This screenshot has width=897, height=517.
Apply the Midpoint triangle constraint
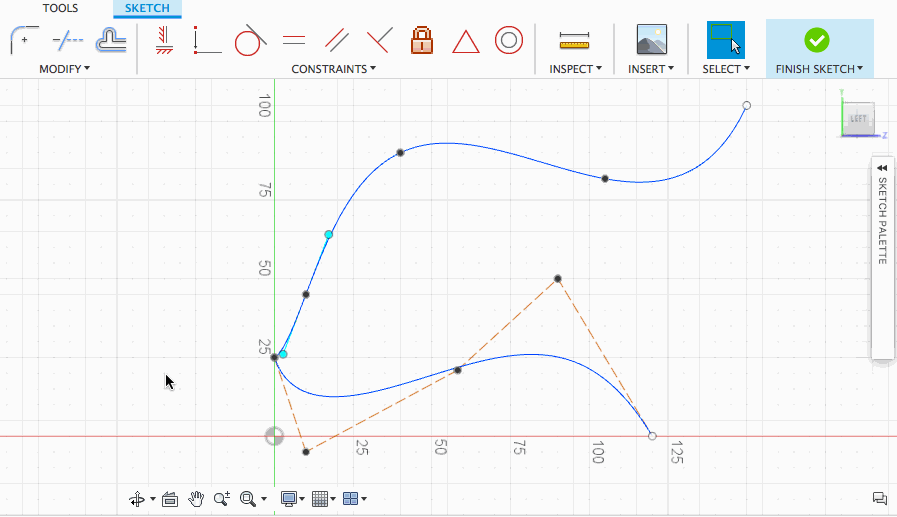point(466,41)
